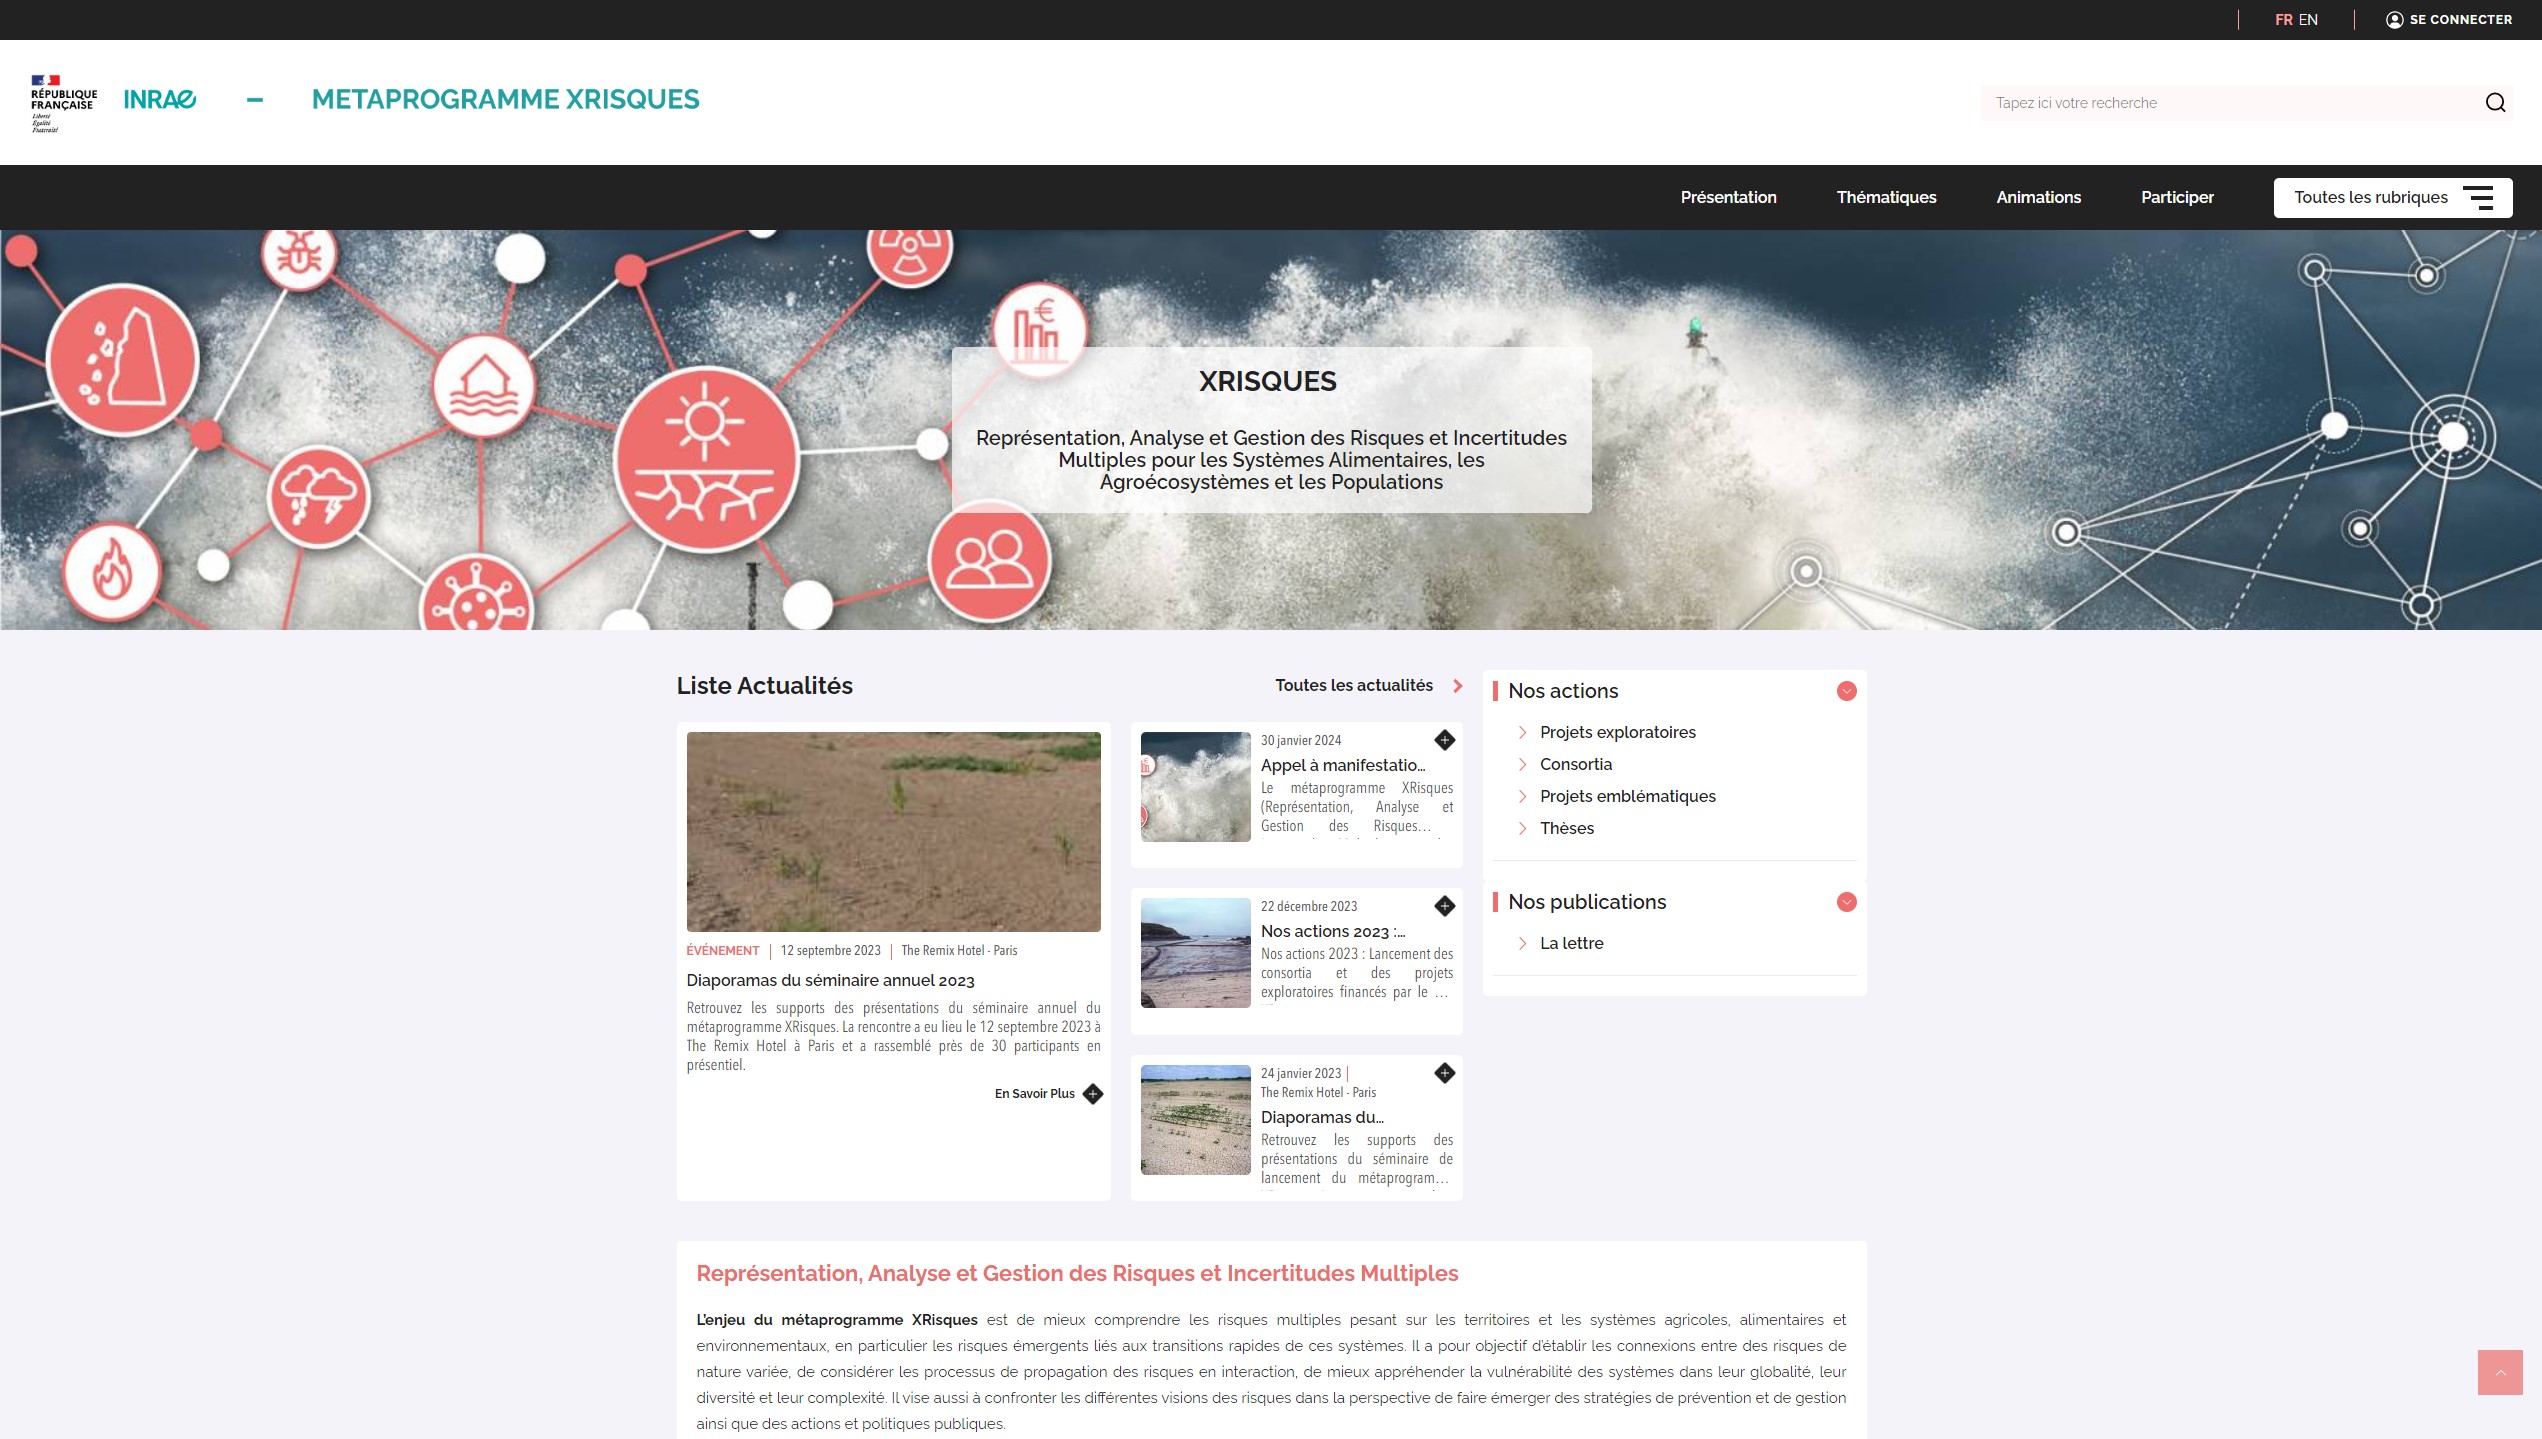
Task: Open La lettre link
Action: [1571, 943]
